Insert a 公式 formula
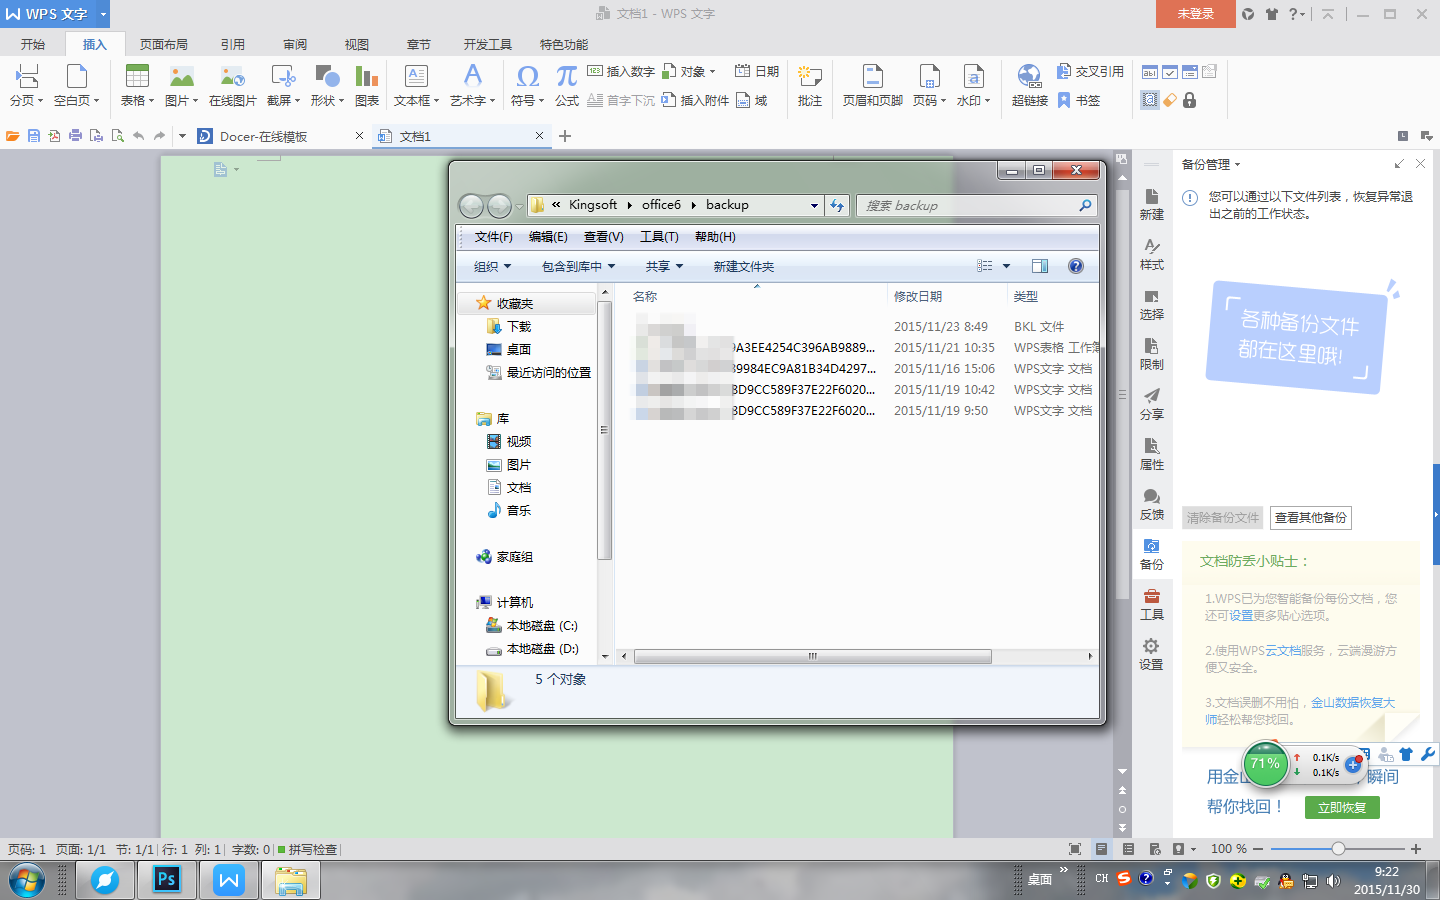This screenshot has width=1440, height=900. 567,77
